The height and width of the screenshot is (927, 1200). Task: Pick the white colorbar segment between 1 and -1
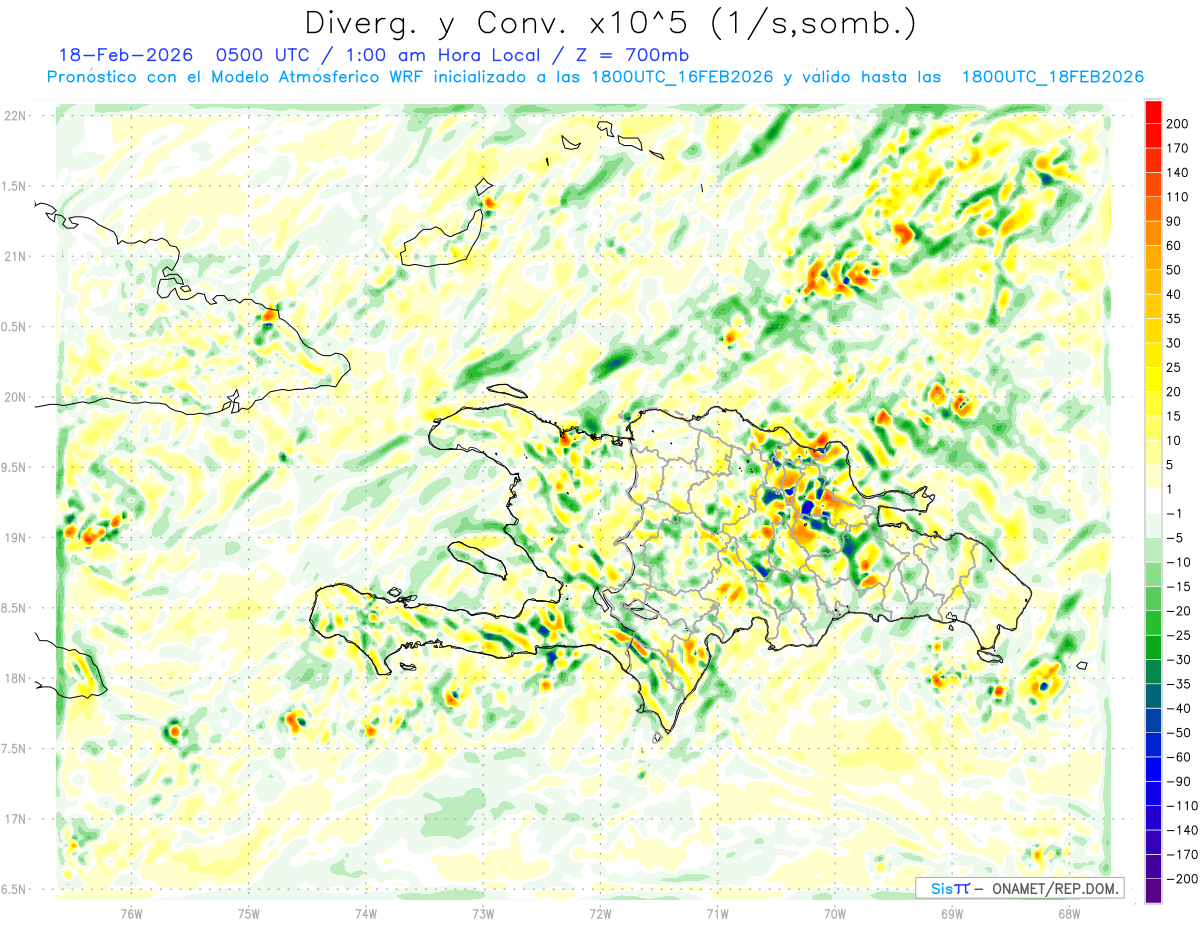click(1154, 502)
